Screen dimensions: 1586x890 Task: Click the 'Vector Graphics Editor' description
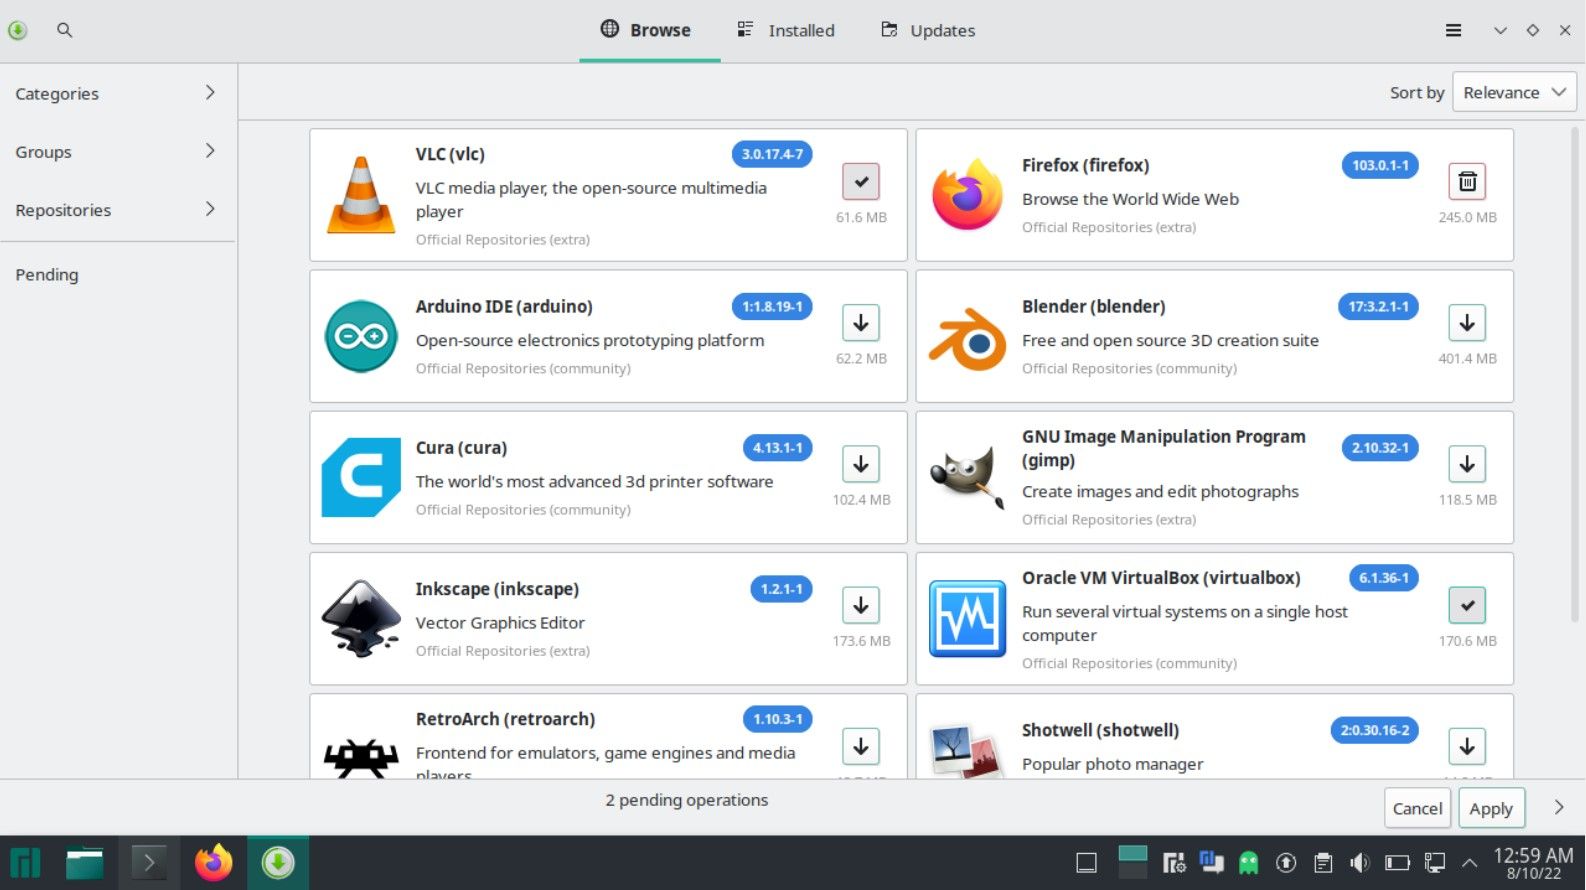tap(500, 623)
